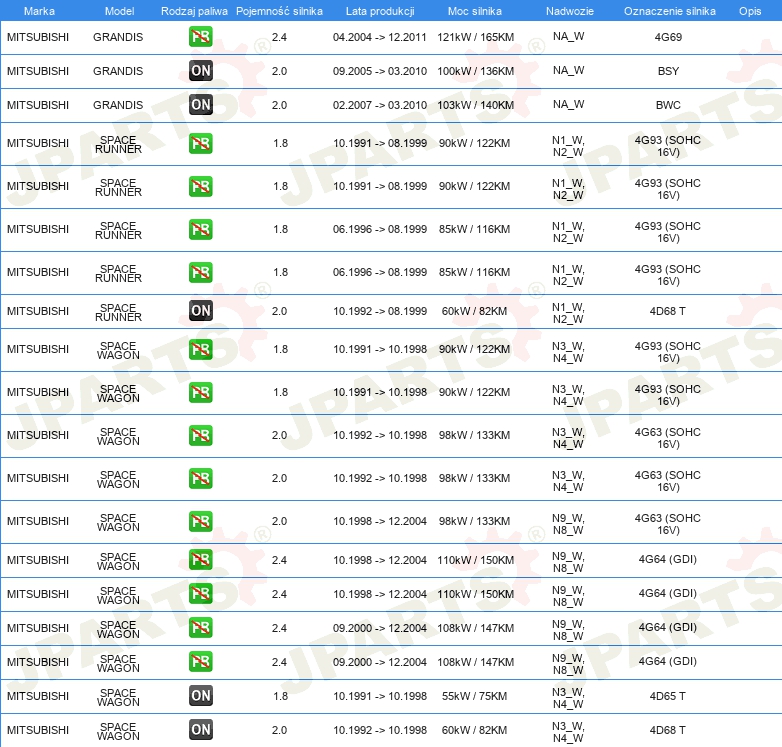Click capacity 2.0 in the BWC row
Screen dimensions: 782x747
pos(279,105)
